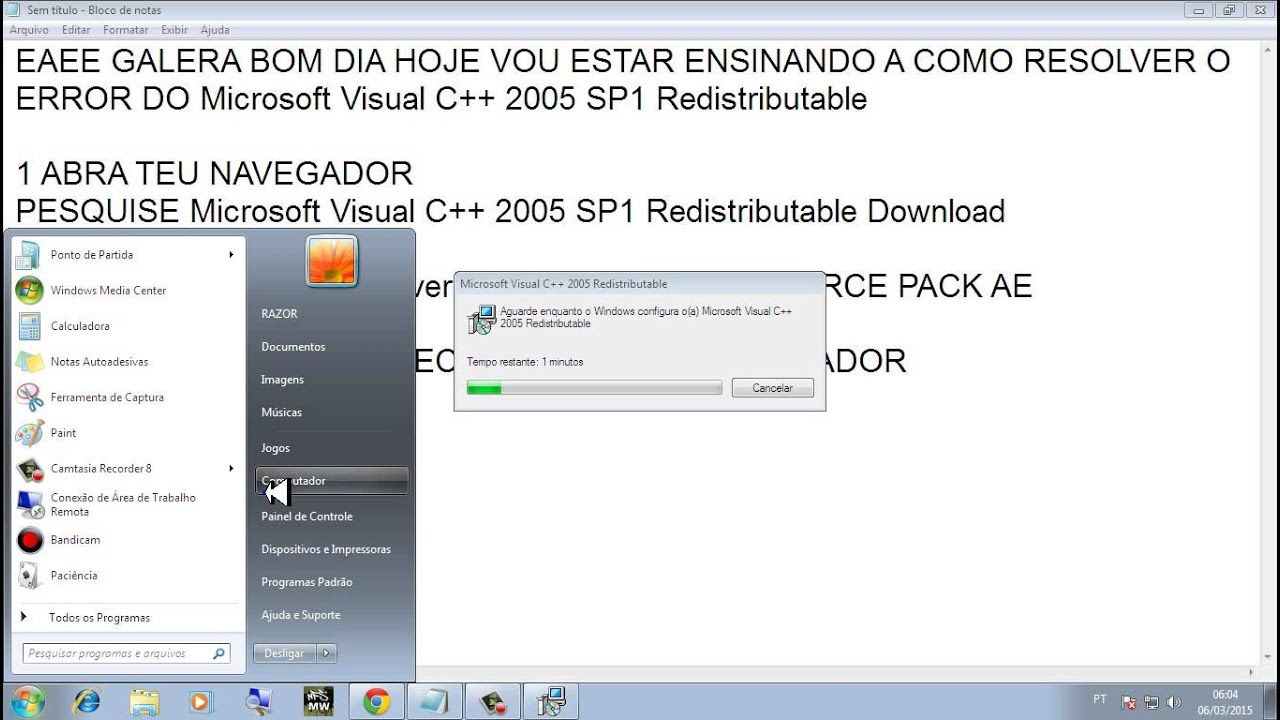This screenshot has width=1280, height=720.
Task: Click Tempo restante: 1 minutos text
Action: coord(525,362)
